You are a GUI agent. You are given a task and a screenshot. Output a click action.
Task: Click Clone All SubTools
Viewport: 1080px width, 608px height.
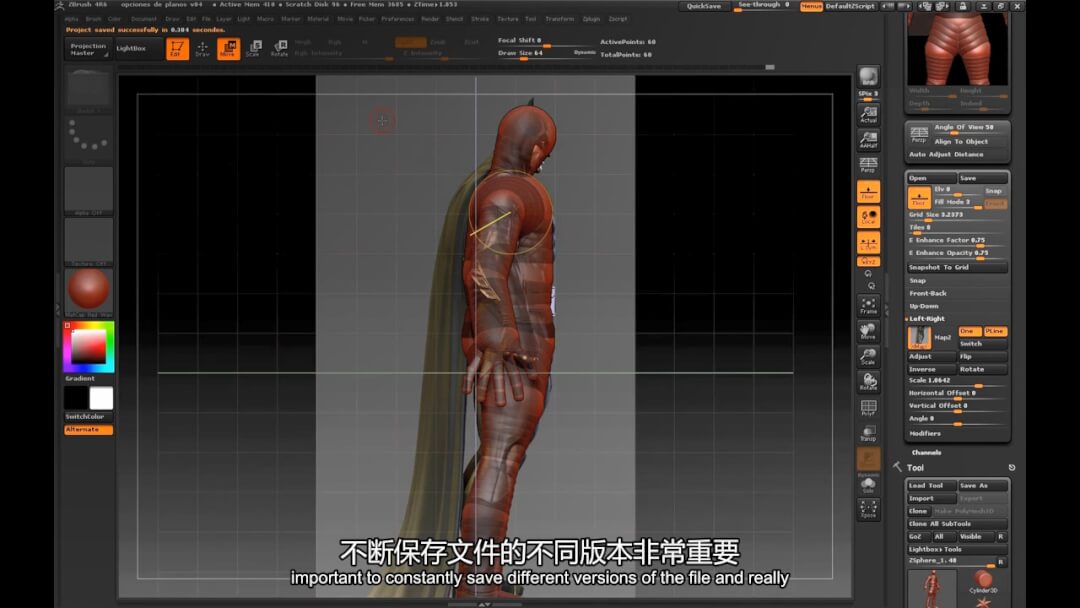point(957,524)
